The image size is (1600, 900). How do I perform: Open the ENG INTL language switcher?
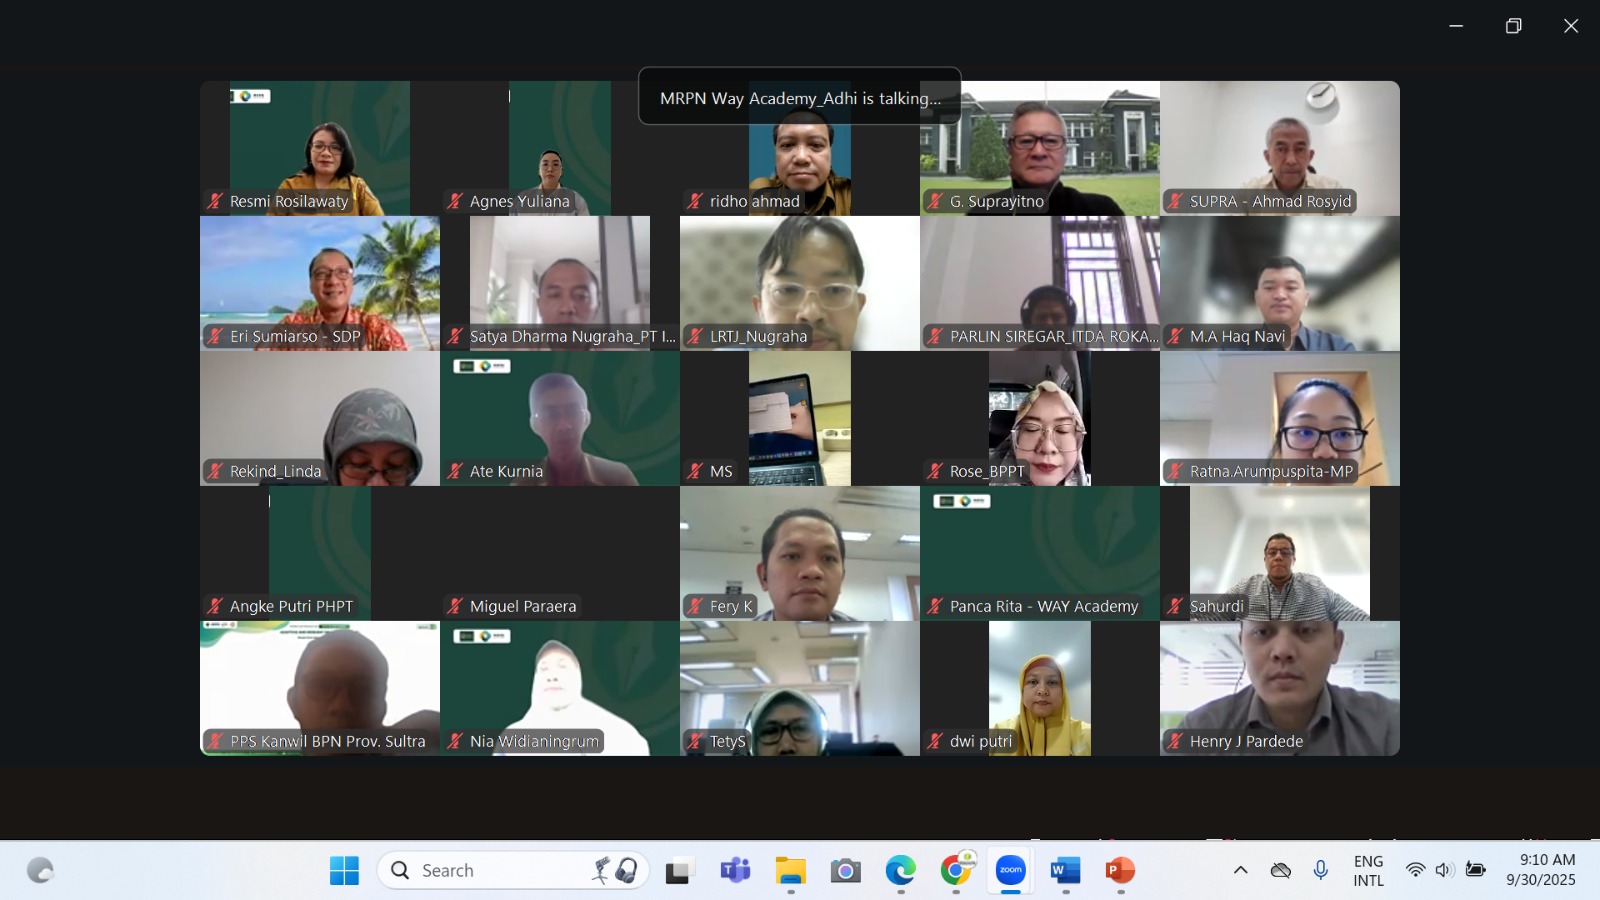(1368, 870)
